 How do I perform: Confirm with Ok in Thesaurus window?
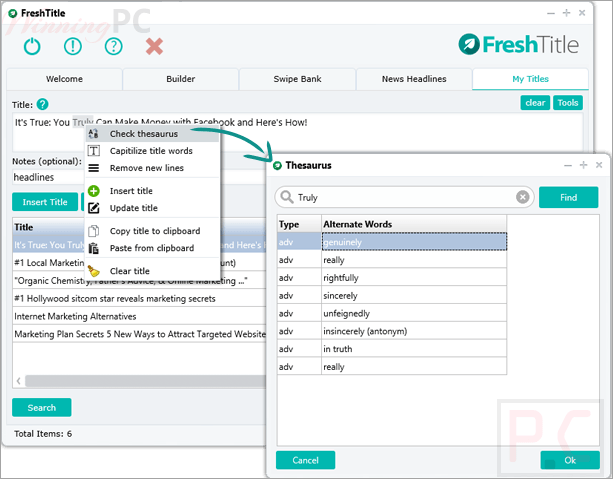click(x=570, y=460)
